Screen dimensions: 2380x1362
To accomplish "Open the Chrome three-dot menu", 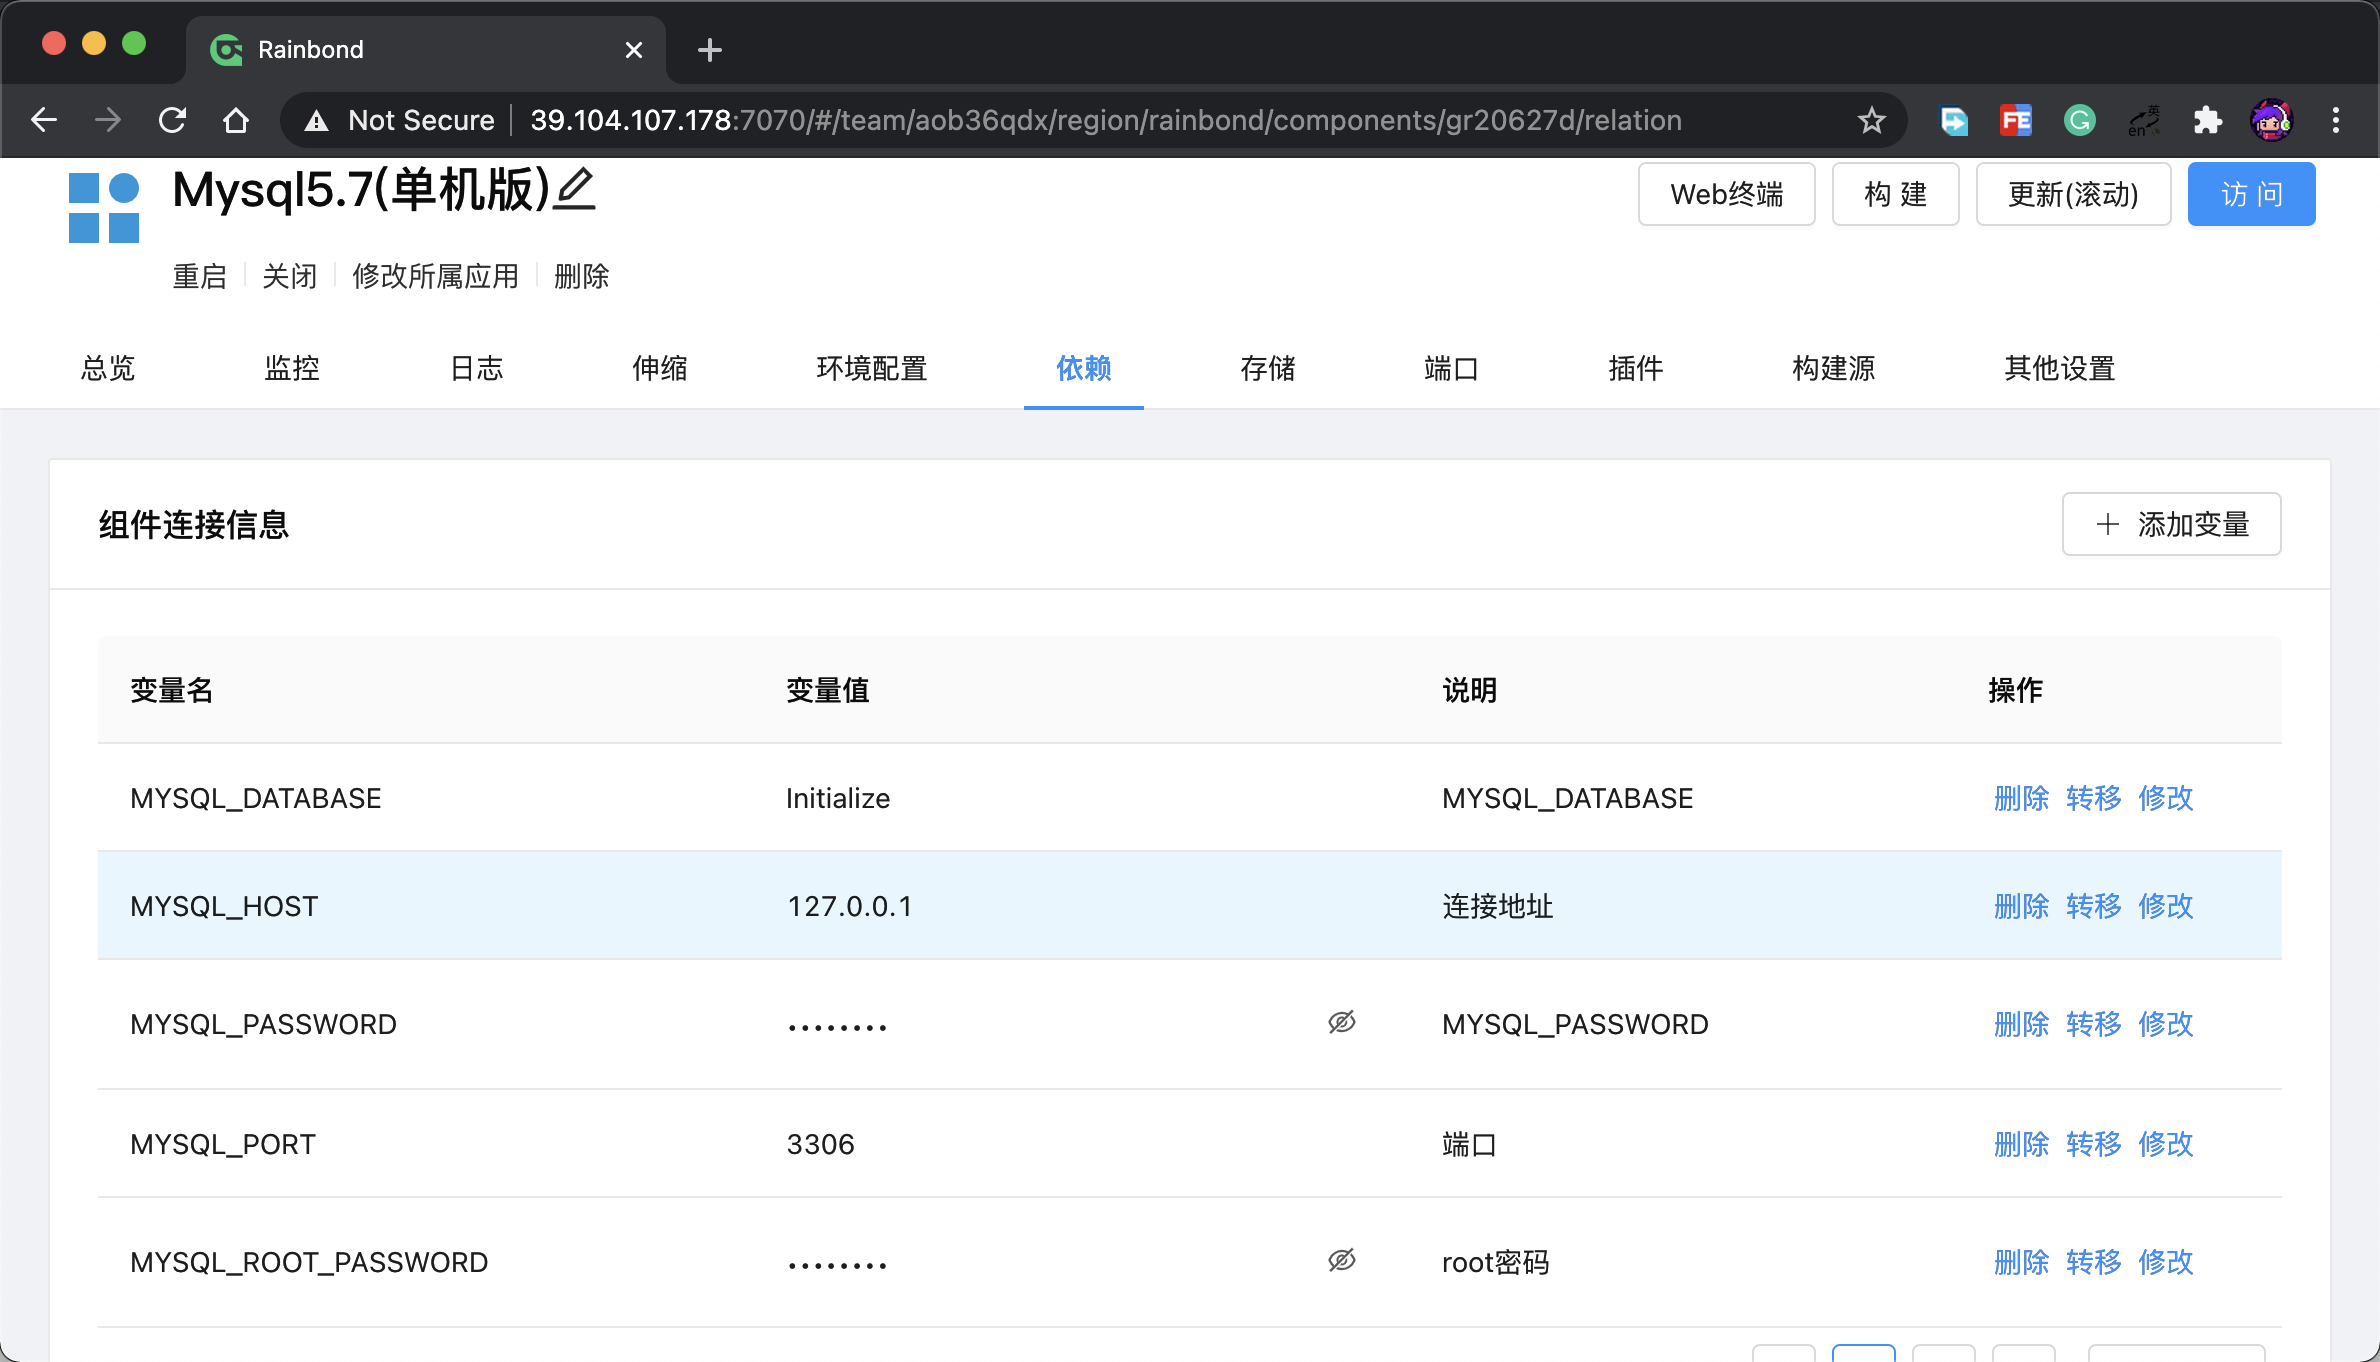I will pos(2336,120).
